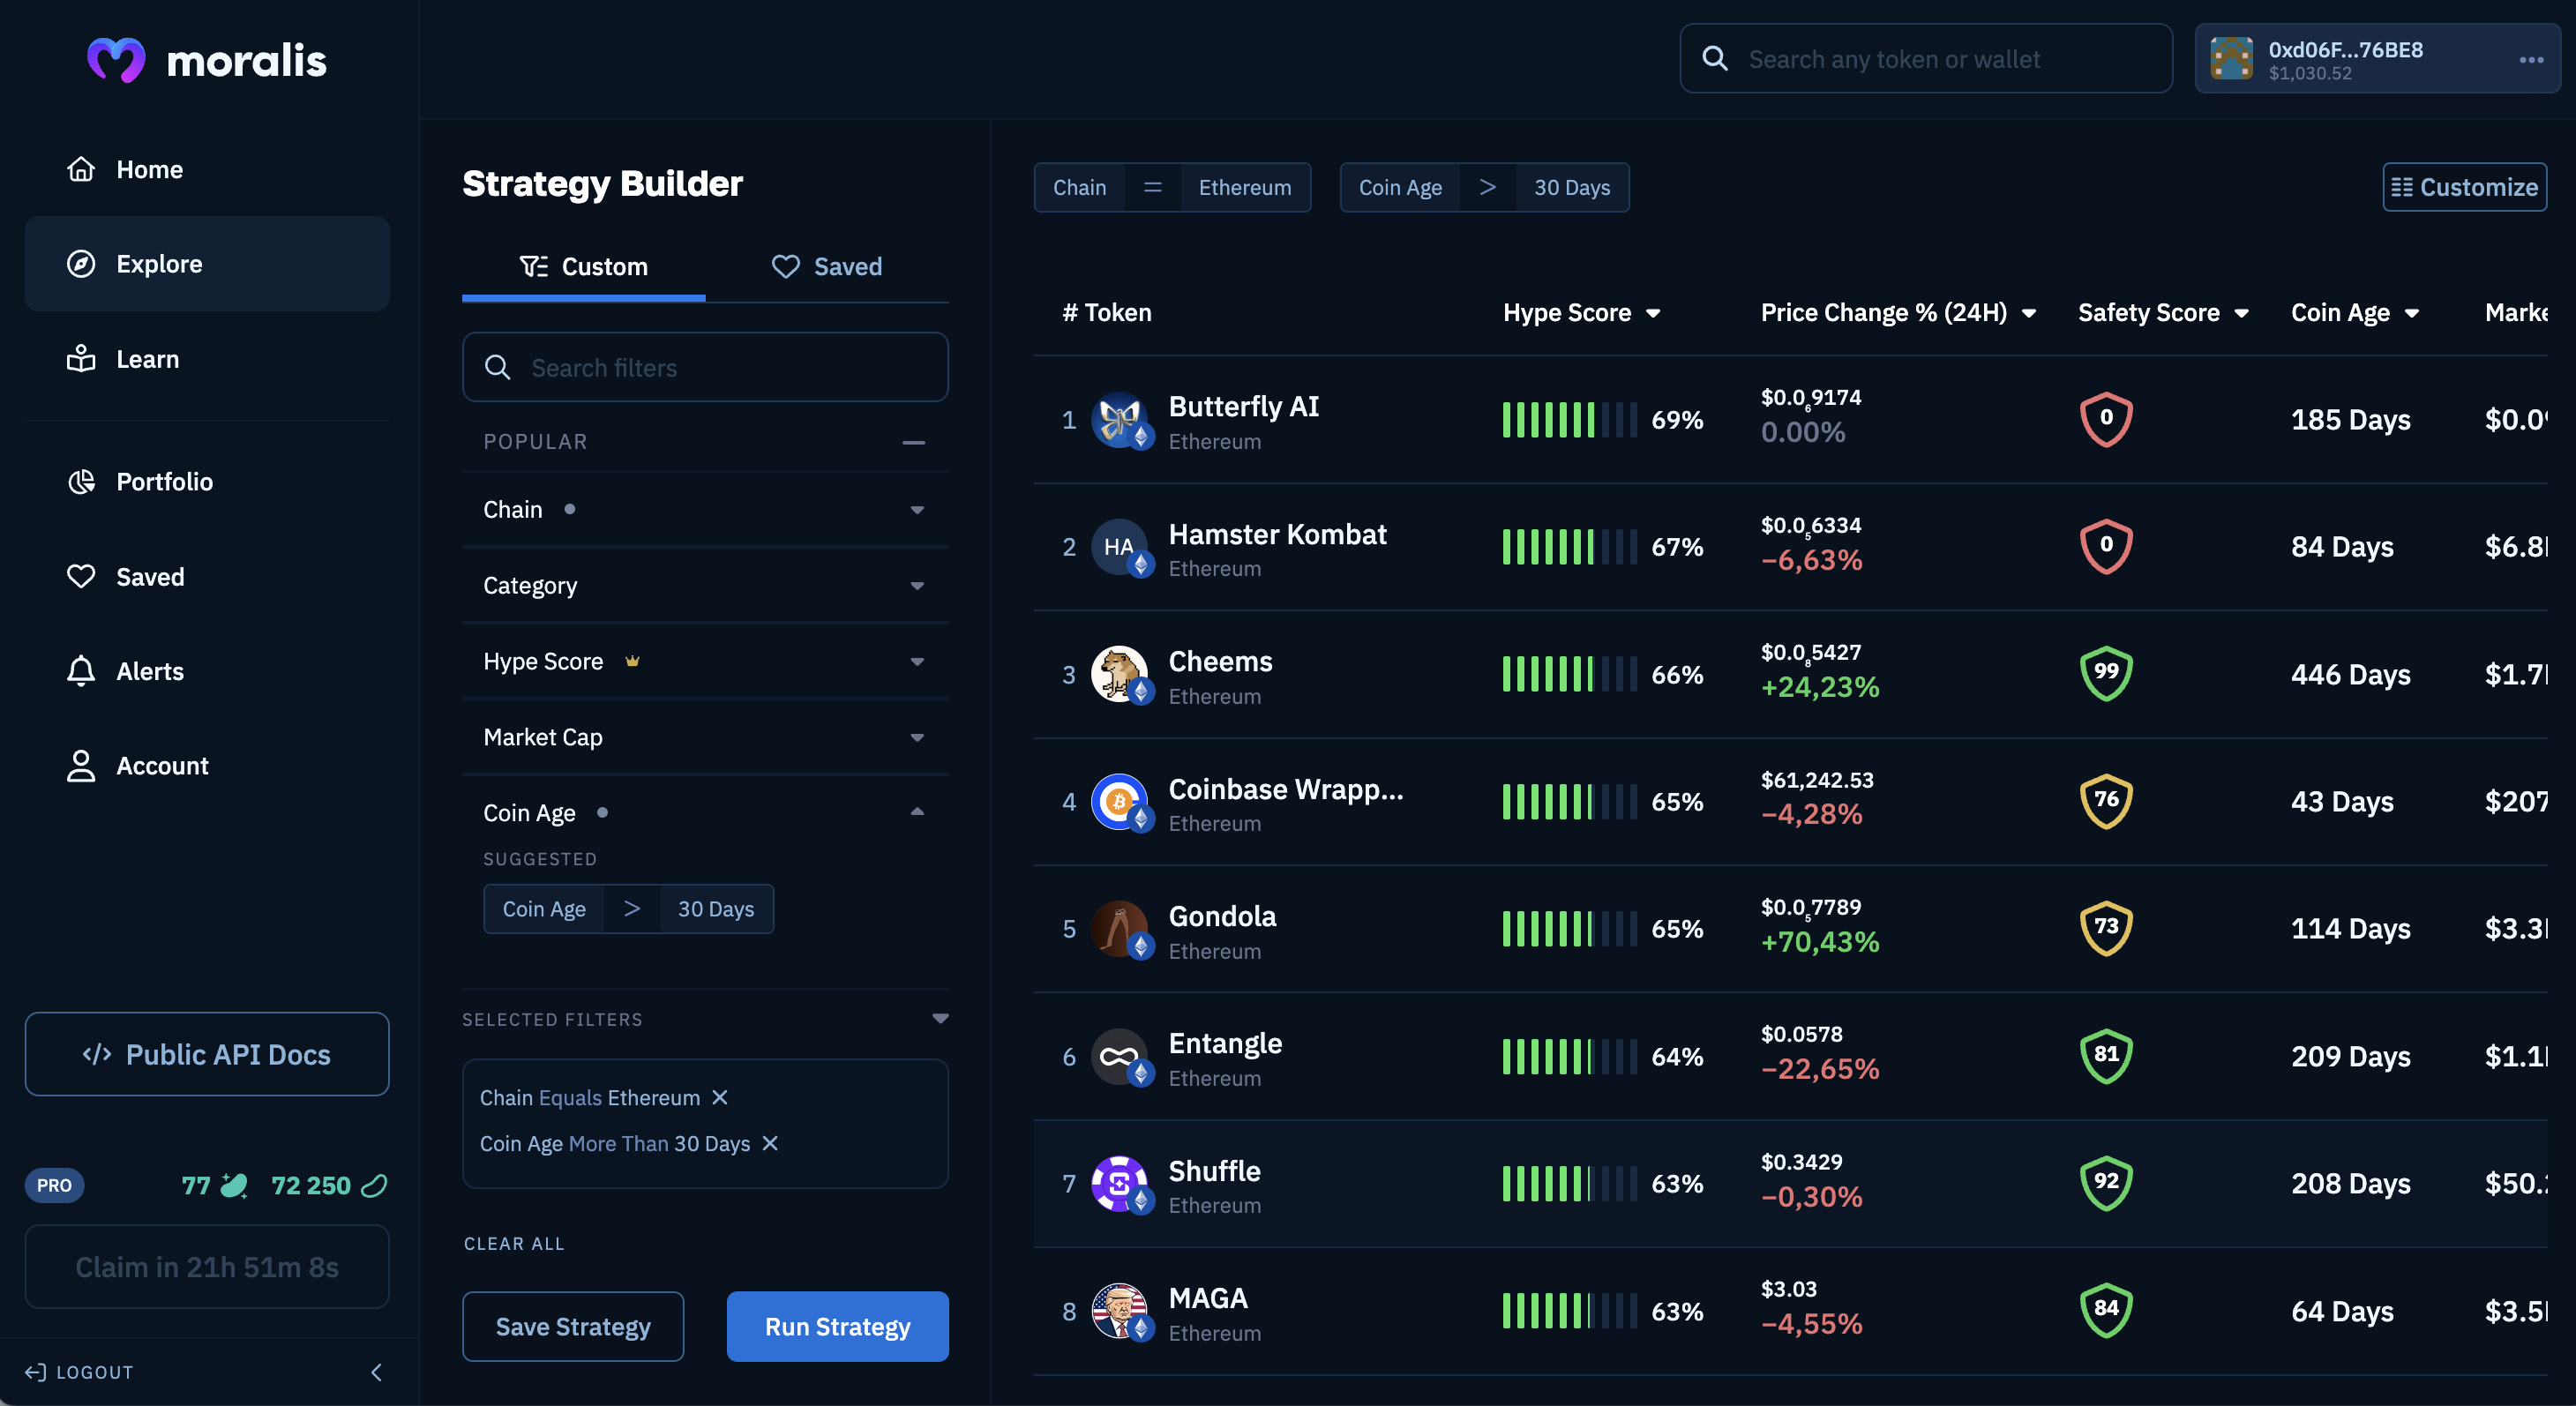Screen dimensions: 2576x1406
Task: Click the Public API Docs button
Action: point(207,1054)
